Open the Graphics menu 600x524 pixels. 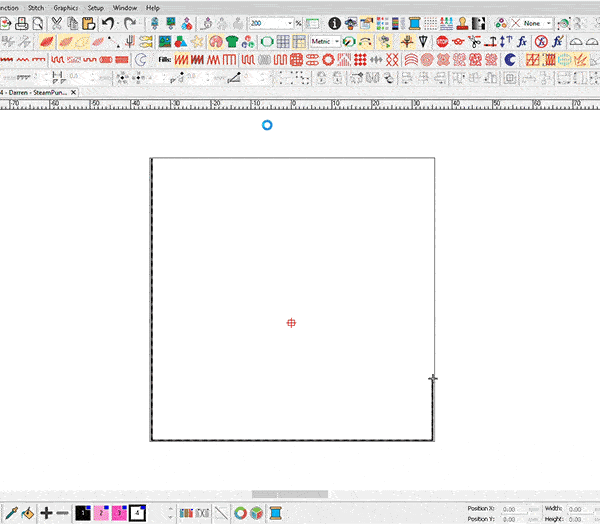tap(65, 8)
